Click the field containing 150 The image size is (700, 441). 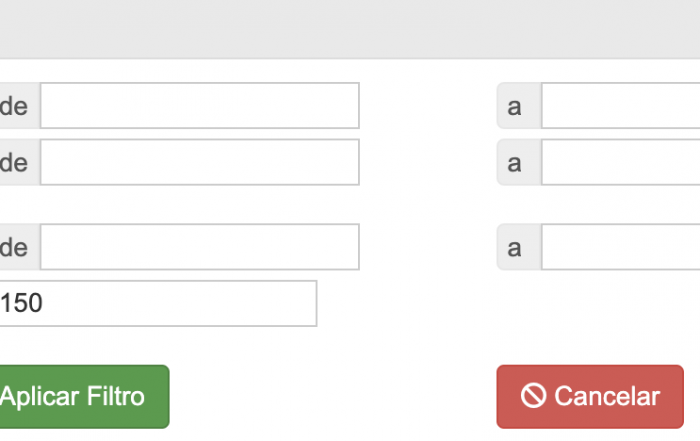[x=158, y=304]
